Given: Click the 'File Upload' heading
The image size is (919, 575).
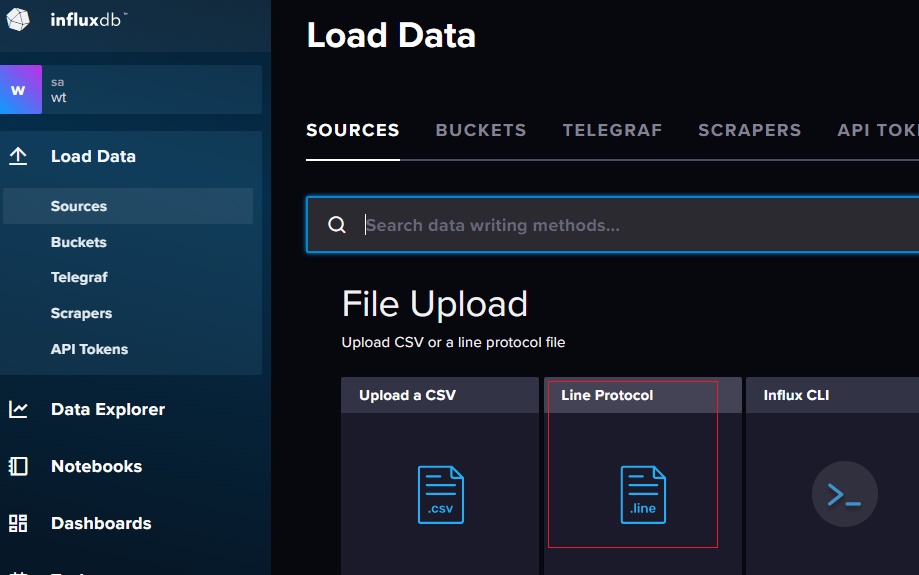Looking at the screenshot, I should [435, 304].
